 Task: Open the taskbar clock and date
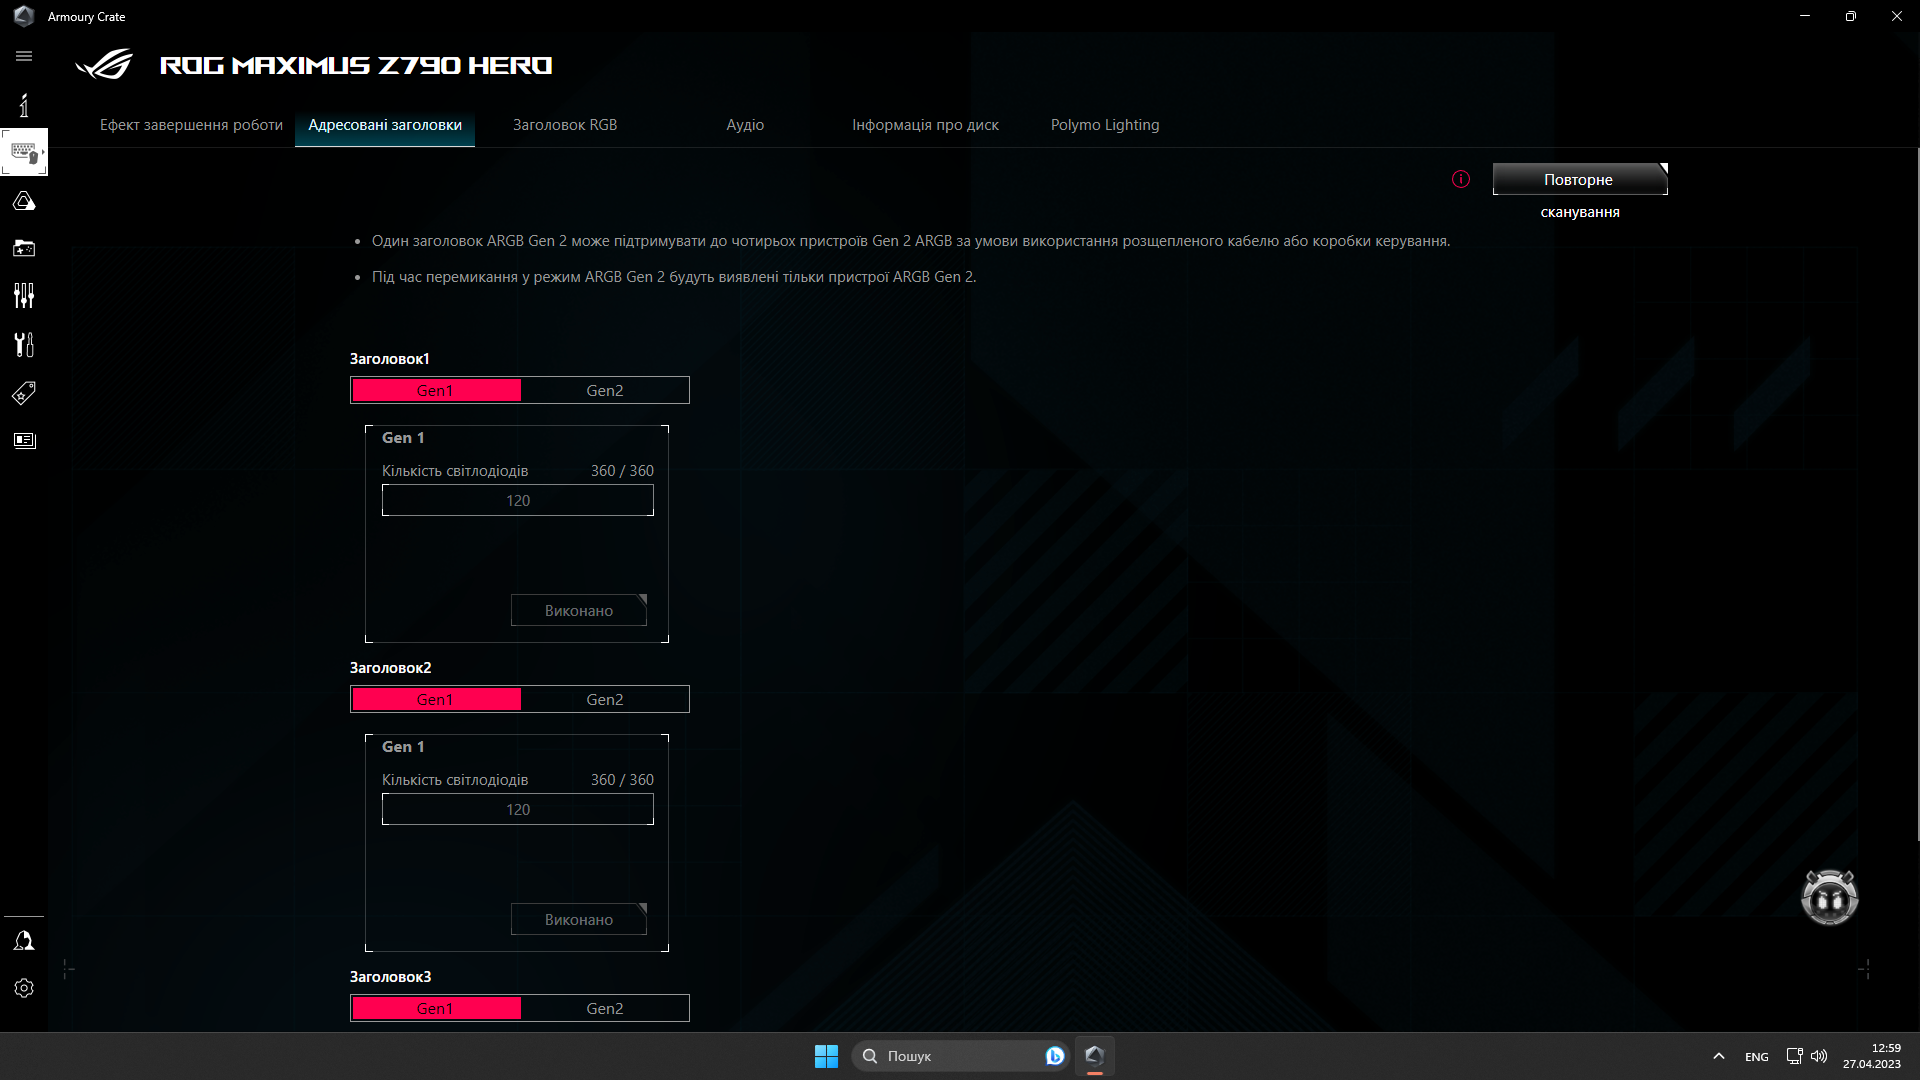tap(1872, 1056)
